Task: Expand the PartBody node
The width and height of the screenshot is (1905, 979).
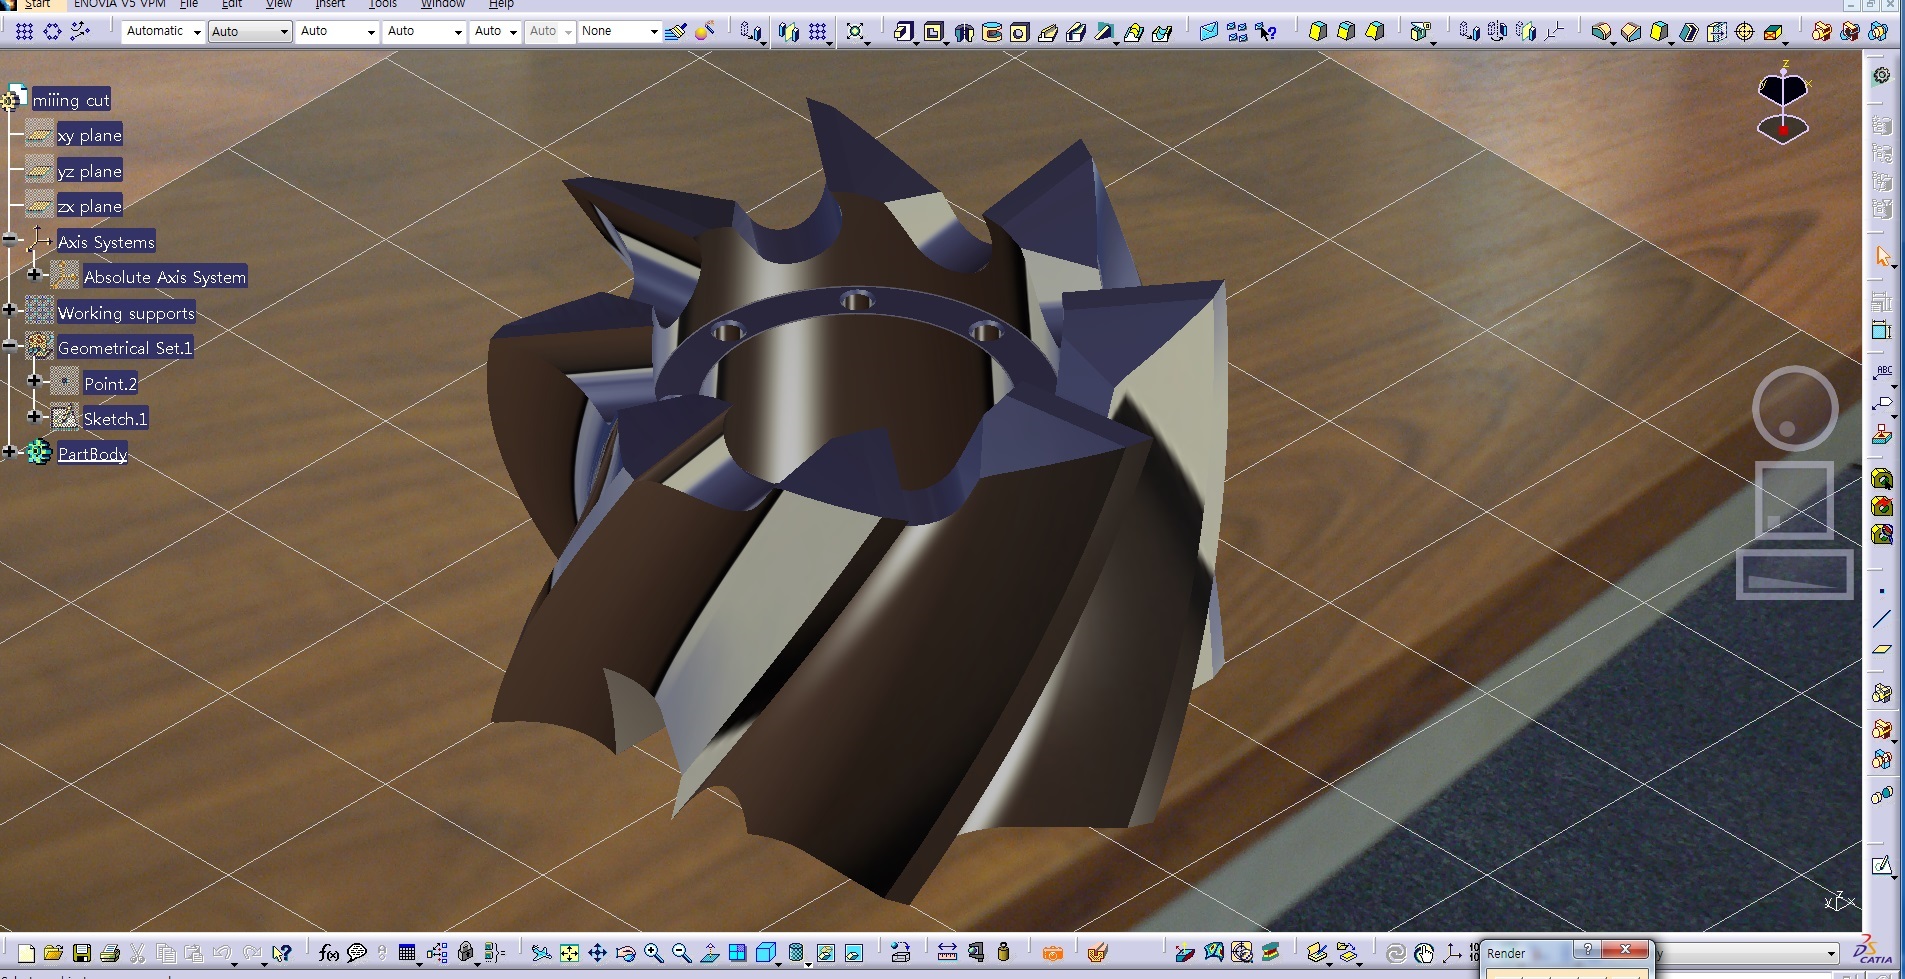Action: pos(9,452)
